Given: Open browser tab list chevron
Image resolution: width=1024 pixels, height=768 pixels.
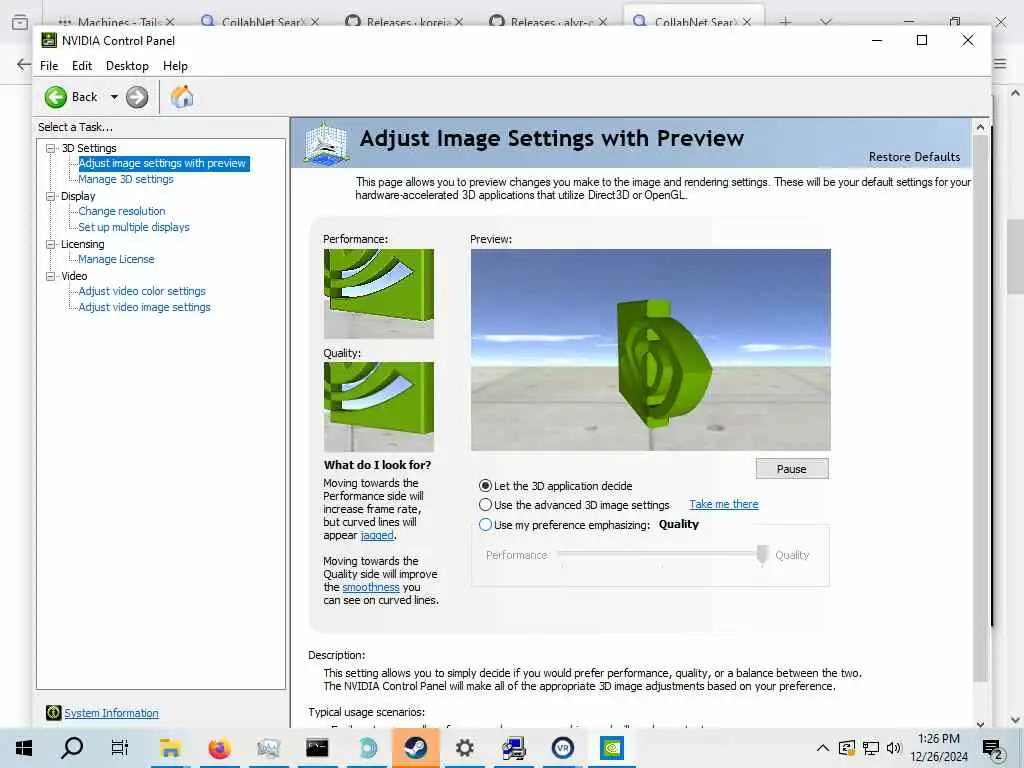Looking at the screenshot, I should (x=826, y=22).
